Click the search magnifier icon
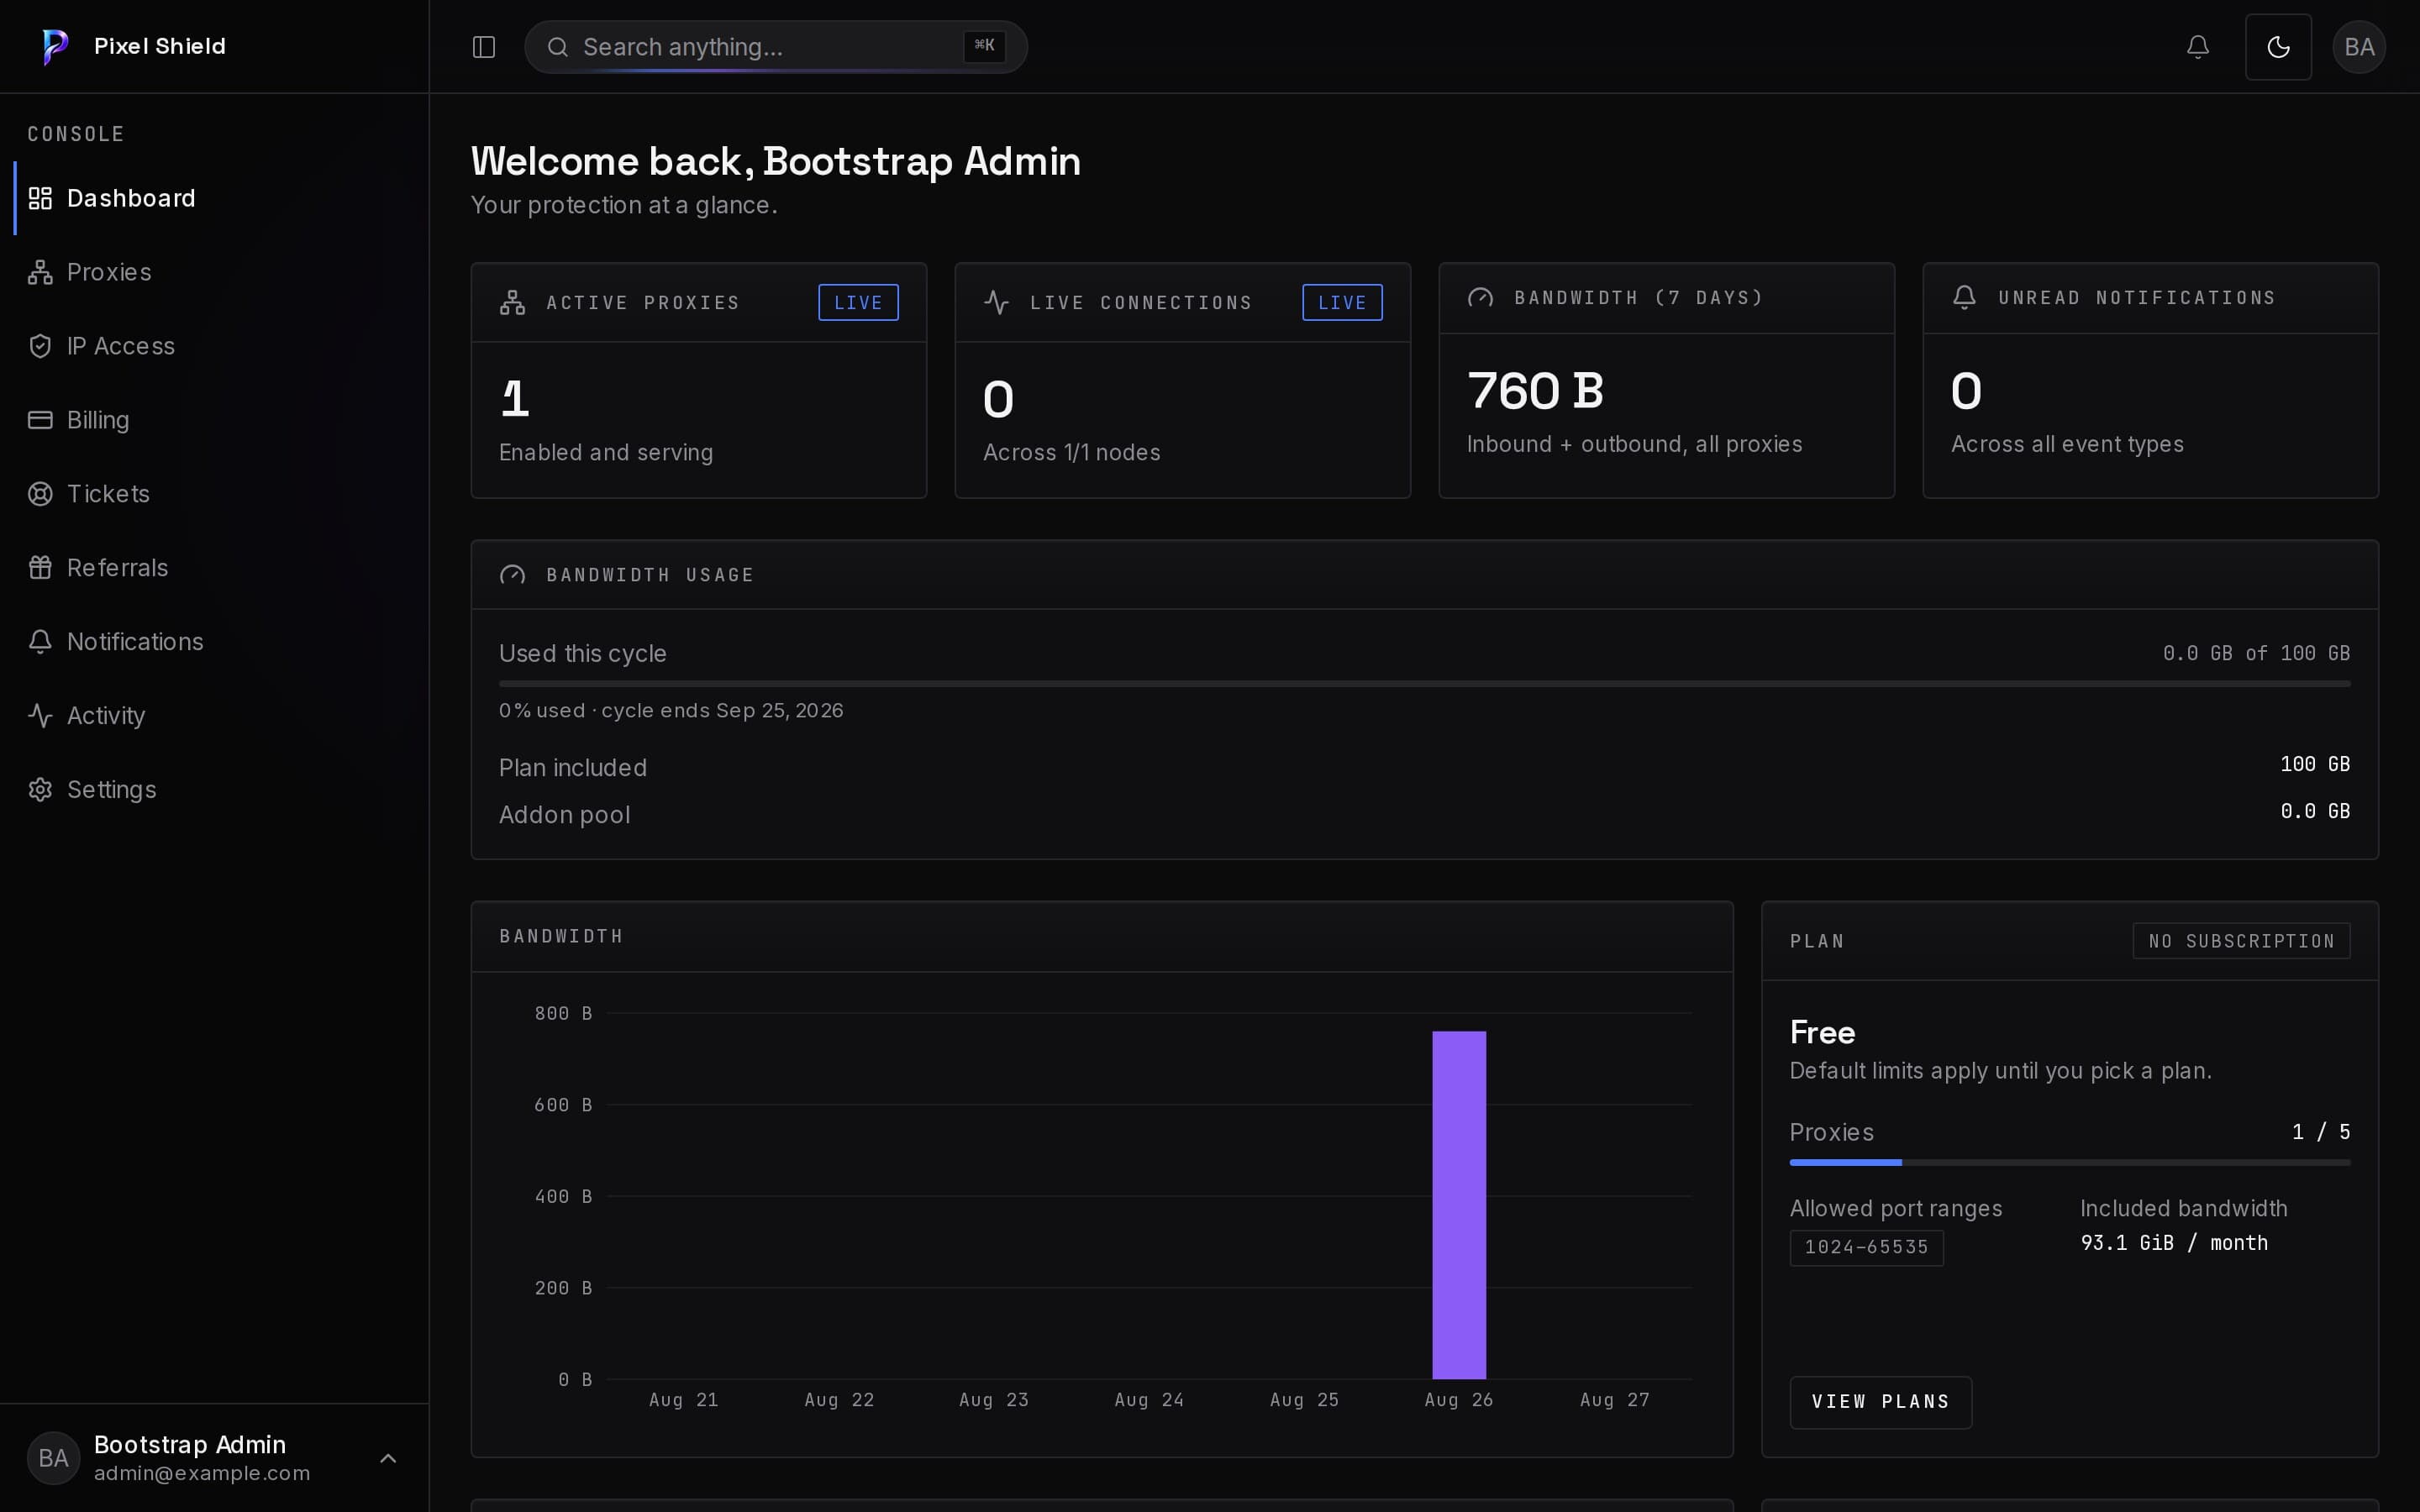The width and height of the screenshot is (2420, 1512). (558, 47)
